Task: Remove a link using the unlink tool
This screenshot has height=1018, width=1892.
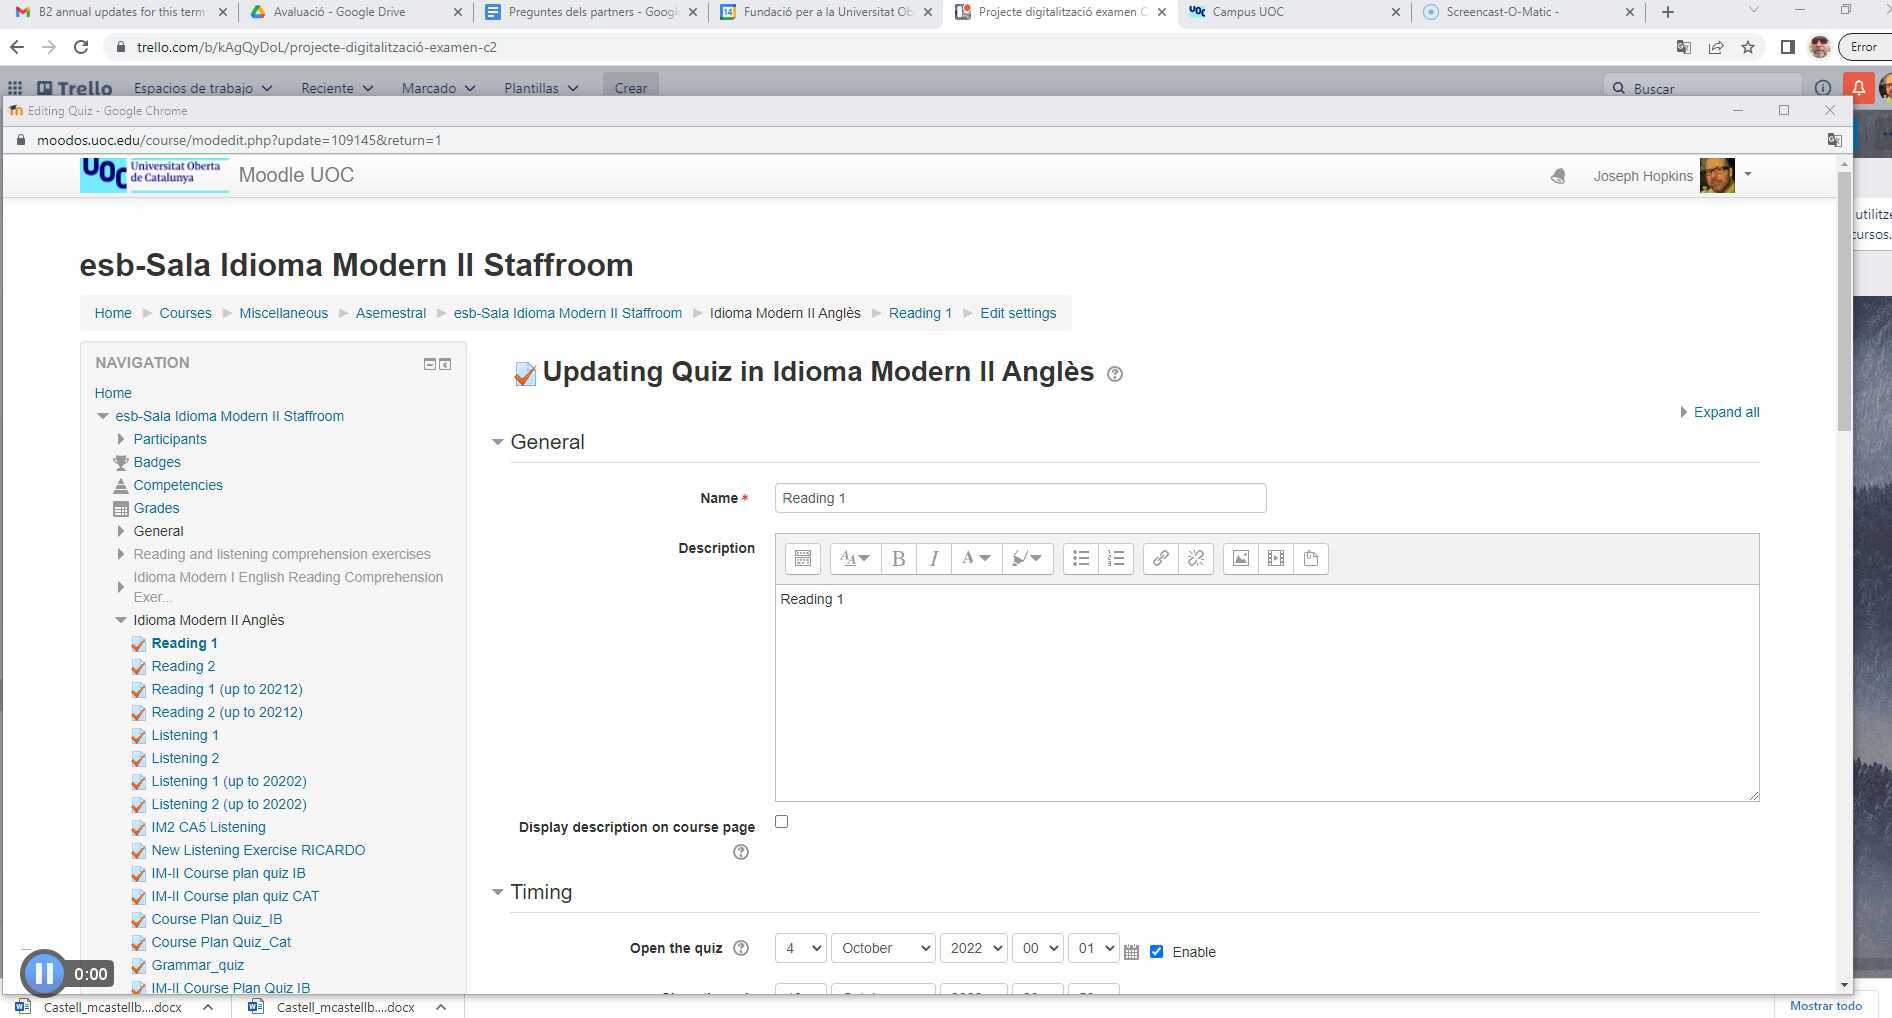Action: (x=1195, y=559)
